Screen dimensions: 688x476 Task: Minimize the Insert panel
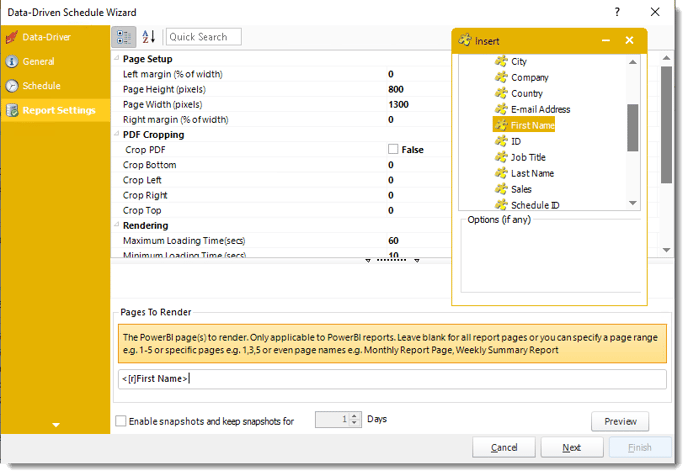click(606, 41)
